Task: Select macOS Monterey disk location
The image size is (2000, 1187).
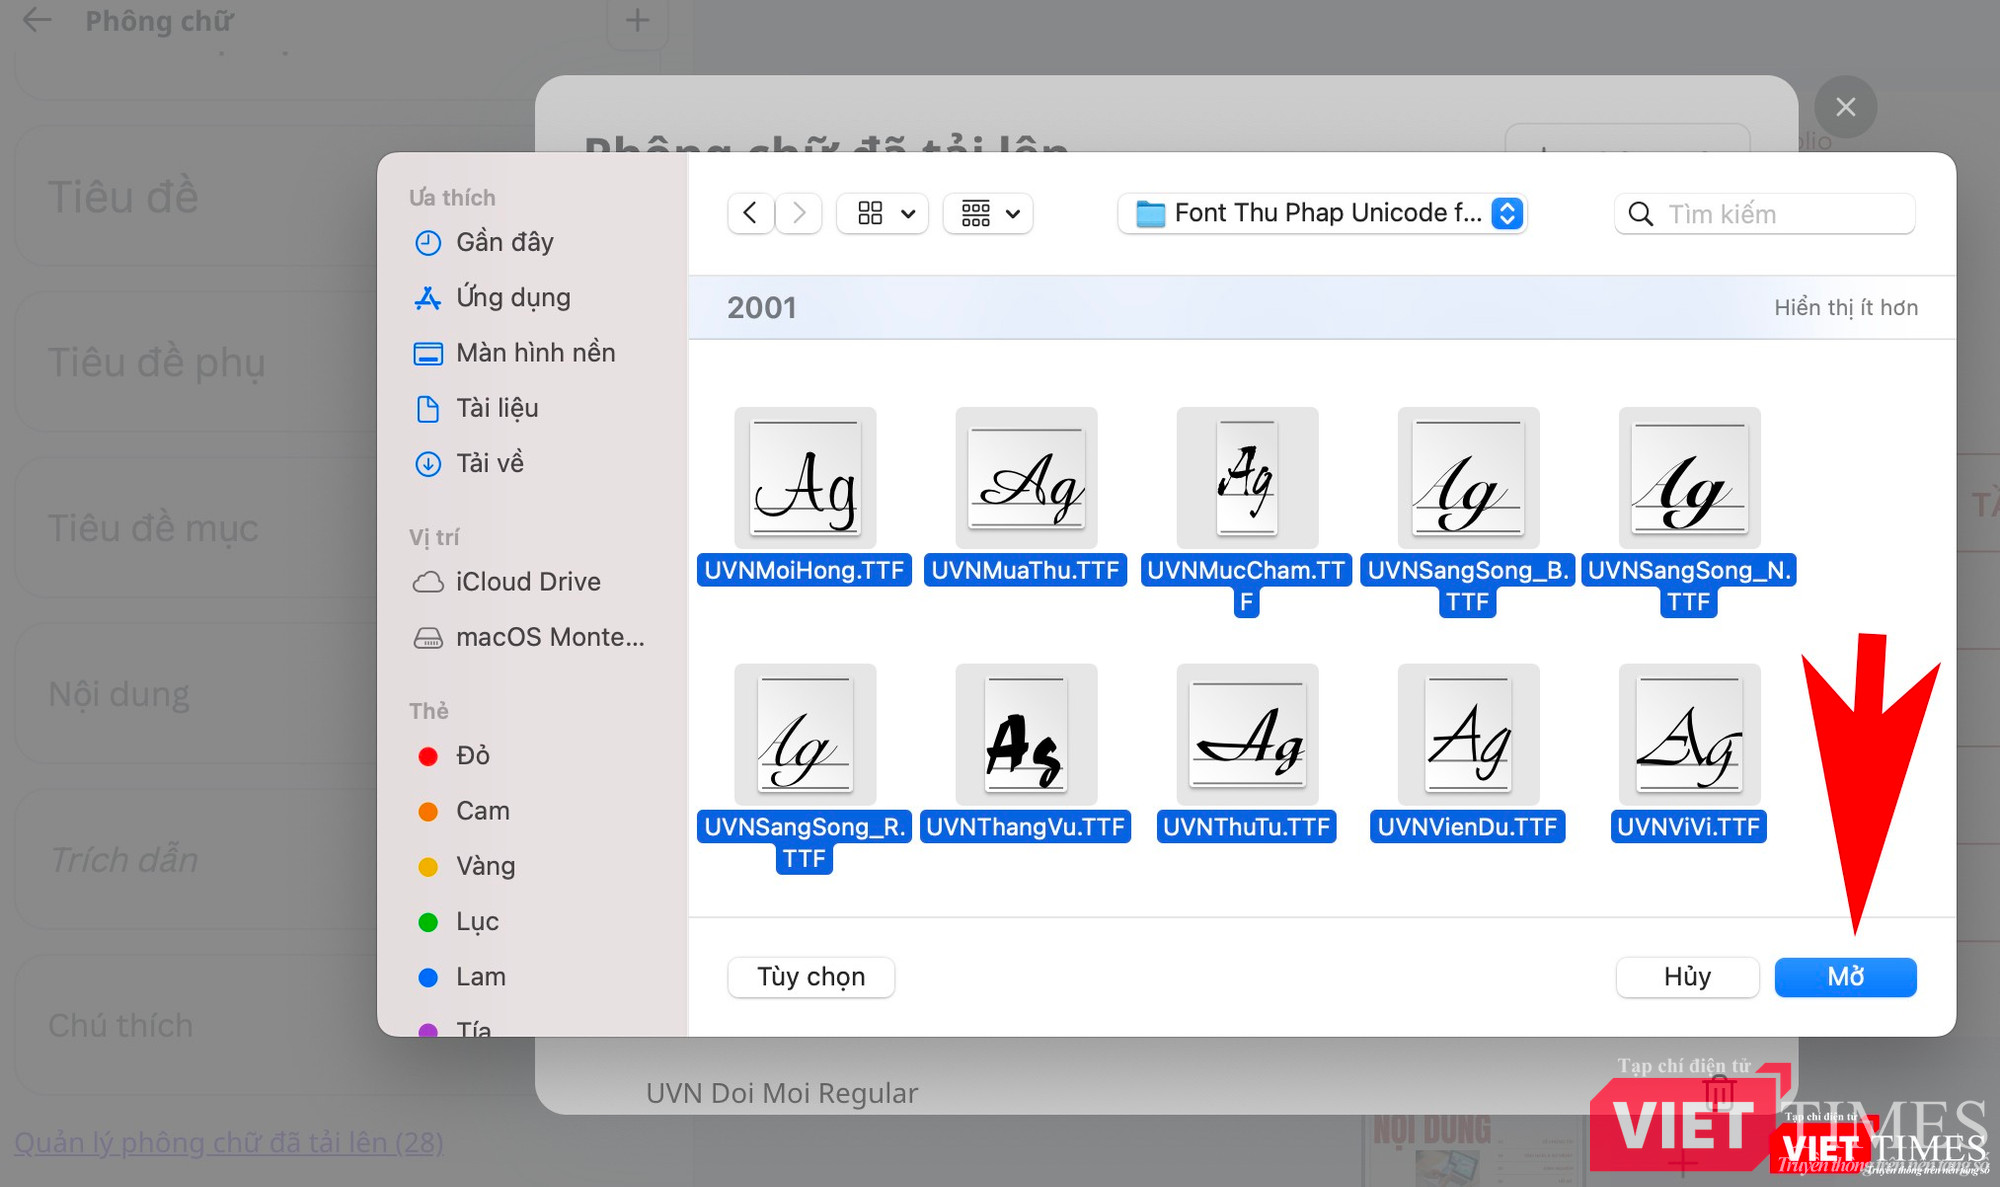Action: coord(549,637)
